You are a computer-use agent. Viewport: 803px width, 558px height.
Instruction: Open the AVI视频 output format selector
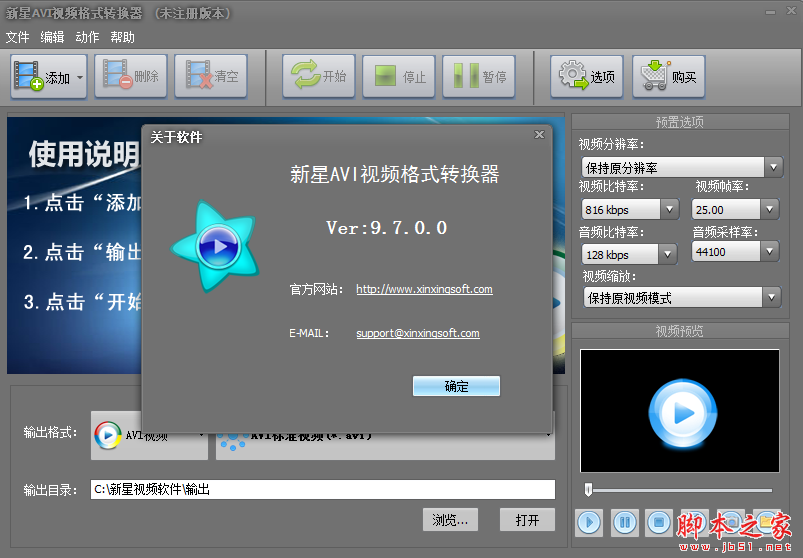pos(150,435)
